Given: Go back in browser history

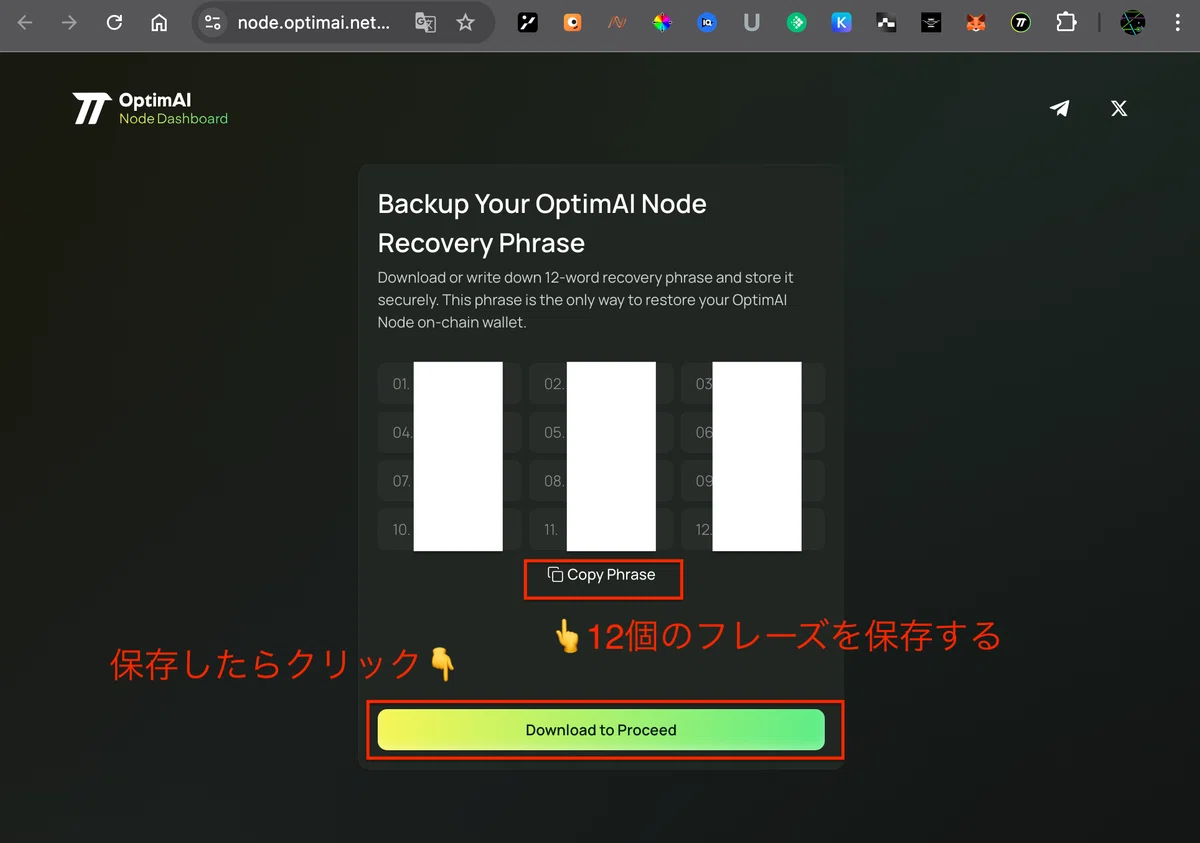Looking at the screenshot, I should point(26,22).
